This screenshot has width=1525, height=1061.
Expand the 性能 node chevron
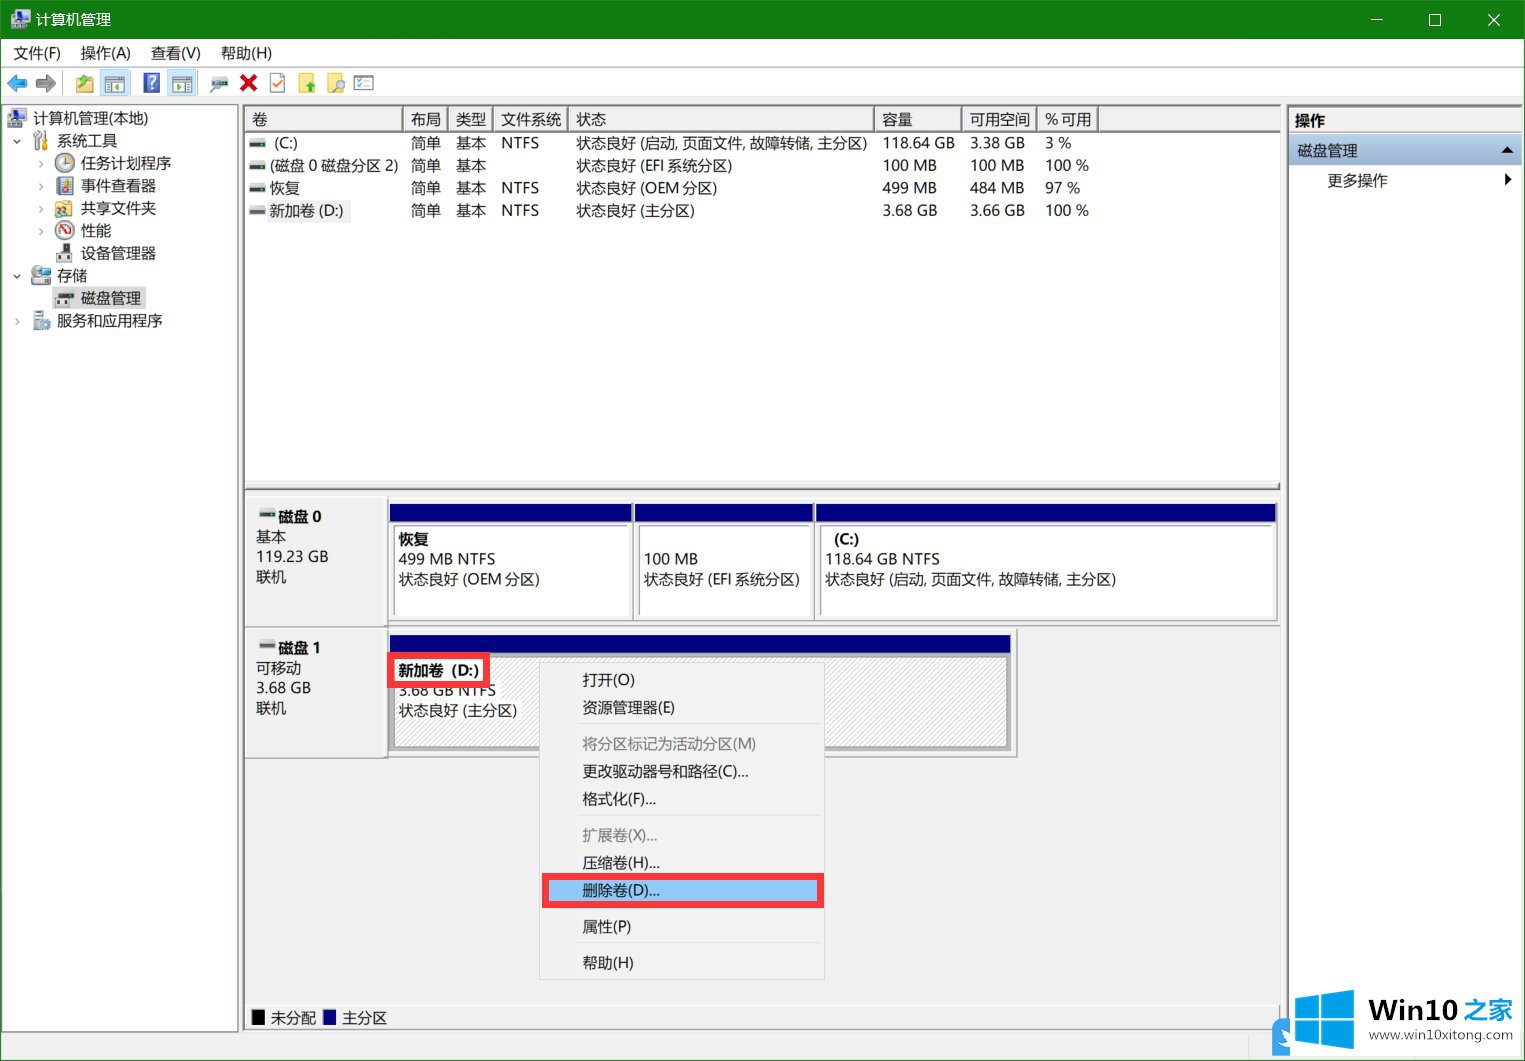tap(41, 231)
